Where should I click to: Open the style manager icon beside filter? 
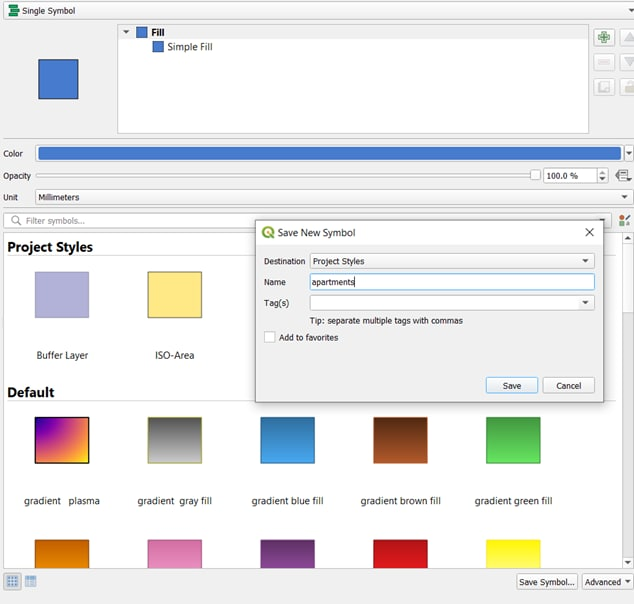point(625,220)
